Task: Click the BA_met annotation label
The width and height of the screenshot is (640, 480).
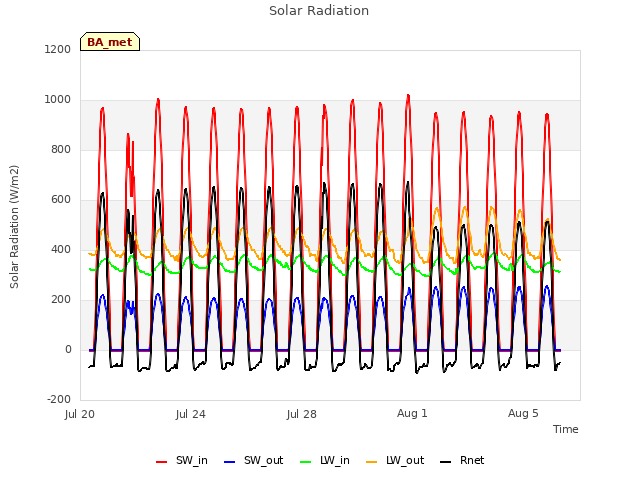Action: (110, 42)
